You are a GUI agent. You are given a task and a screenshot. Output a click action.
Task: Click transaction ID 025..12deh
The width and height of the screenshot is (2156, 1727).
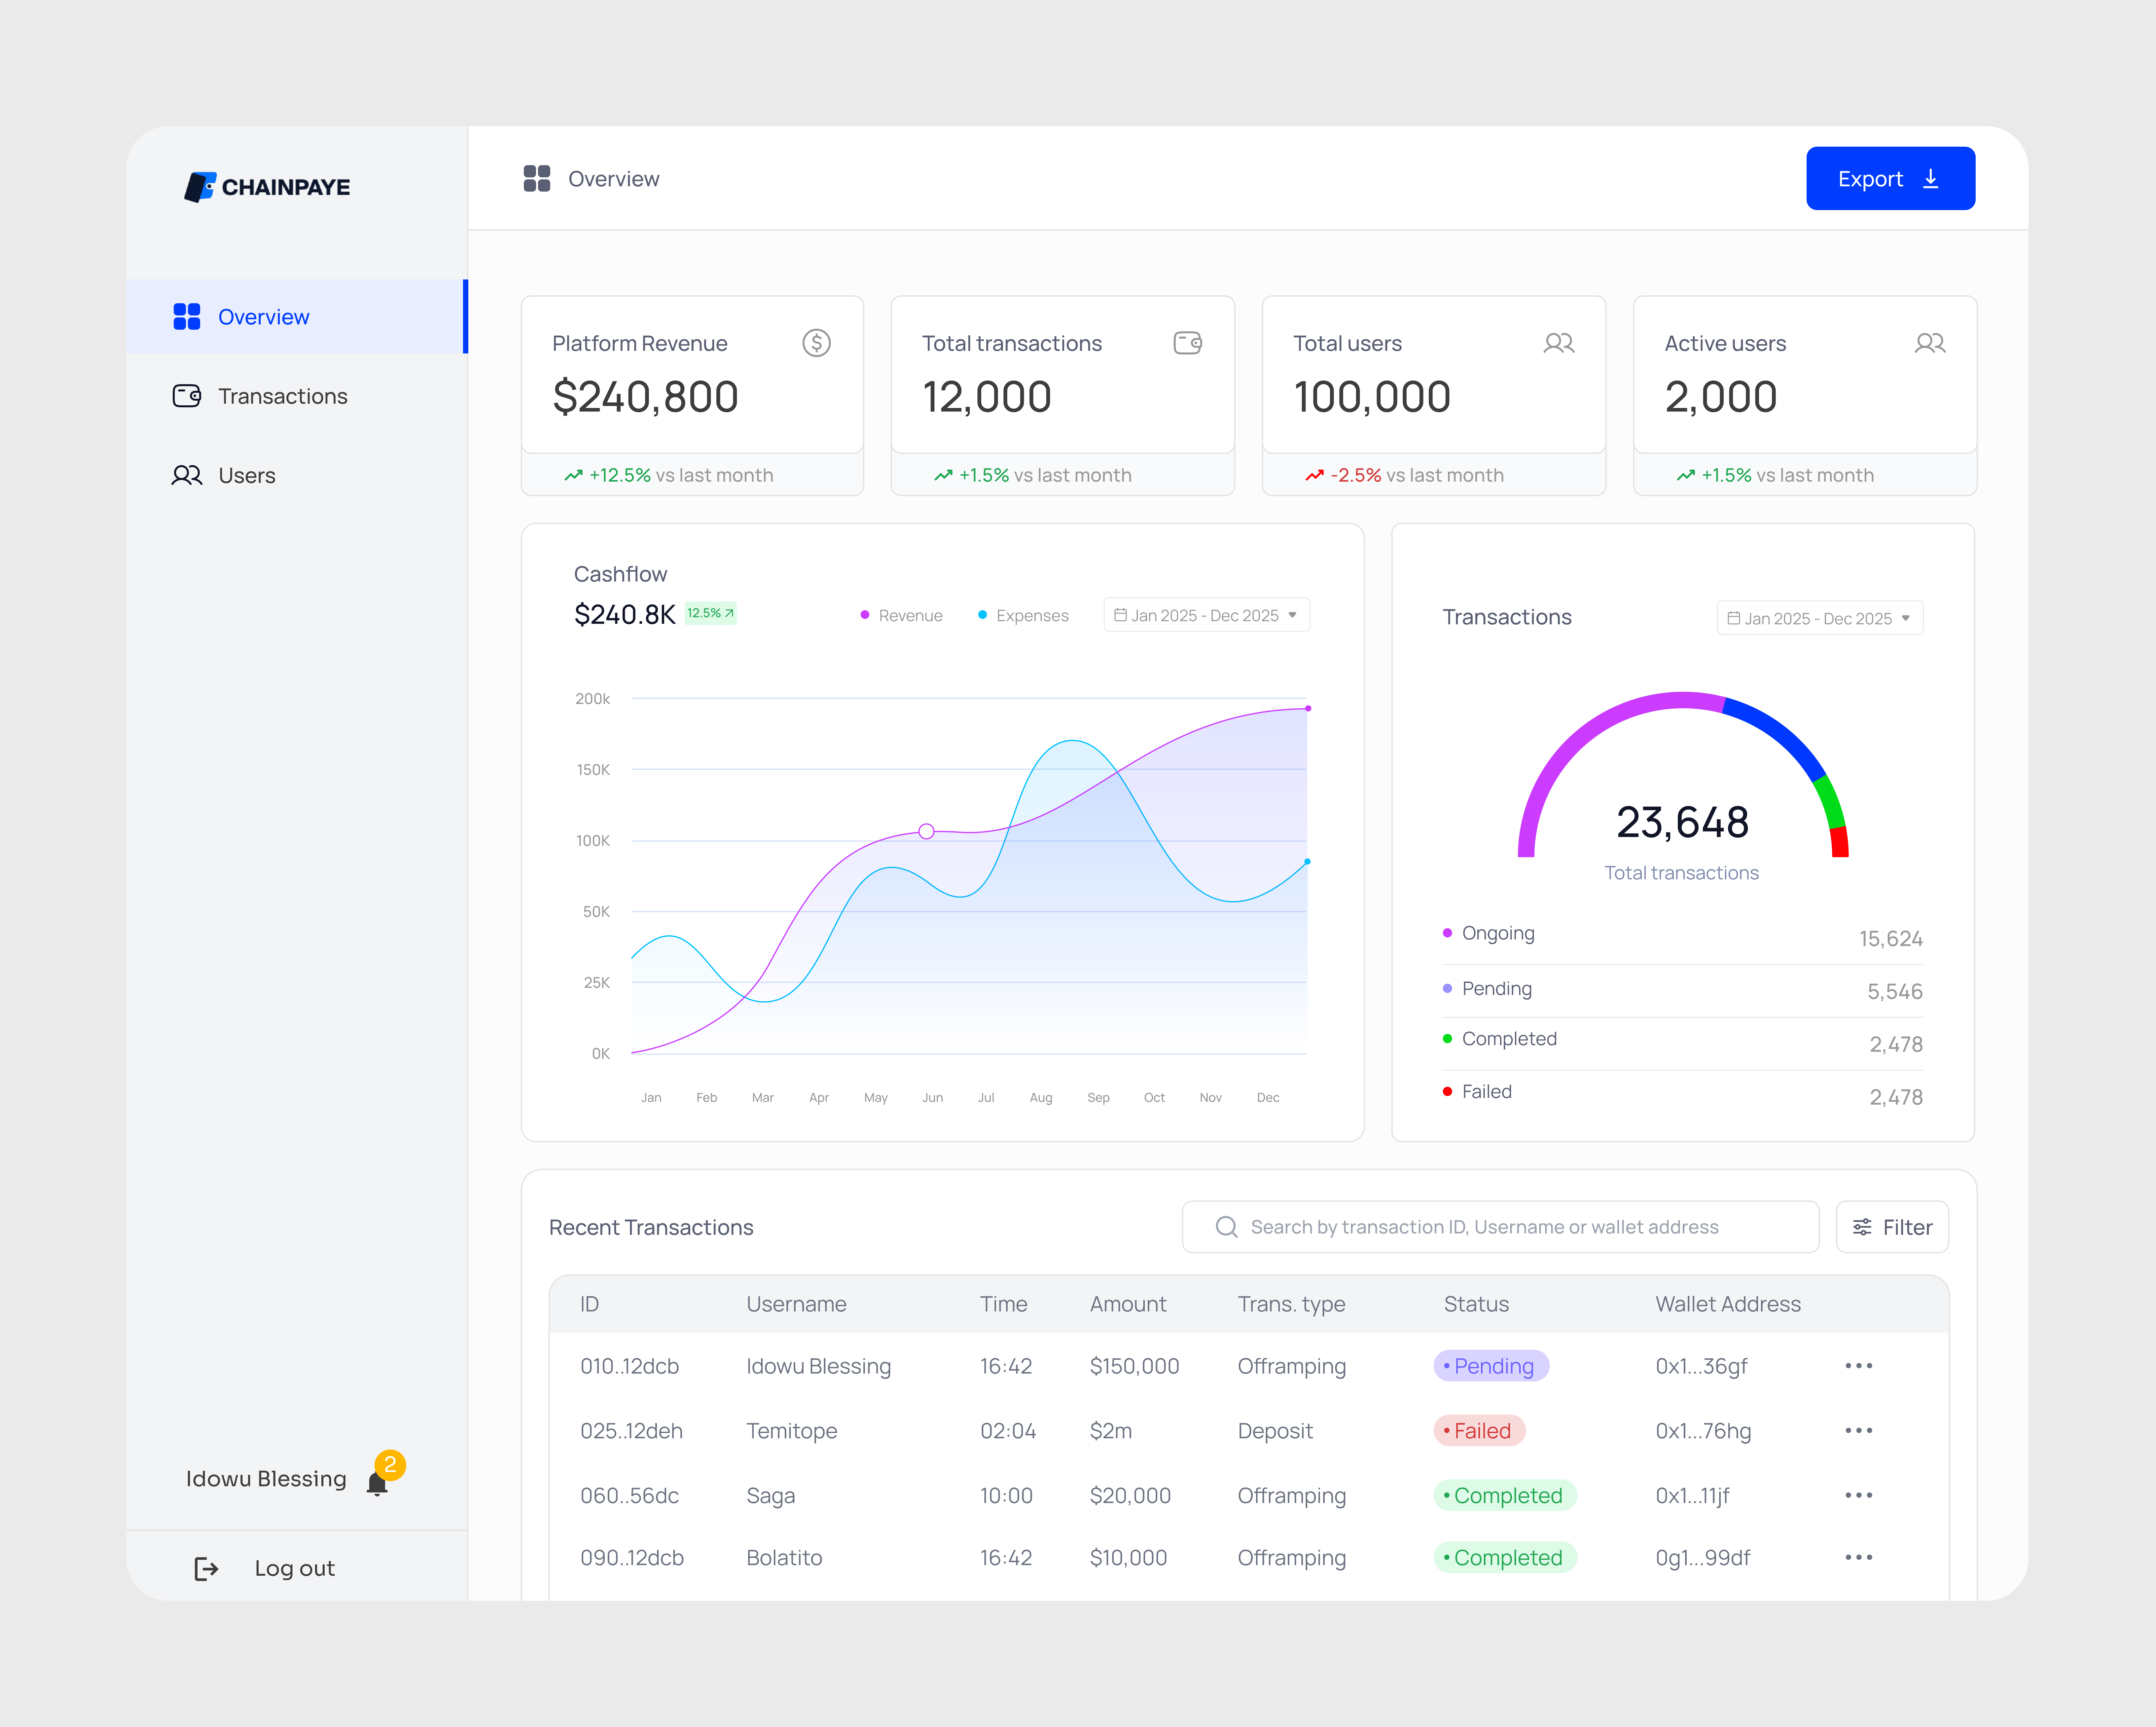point(632,1431)
